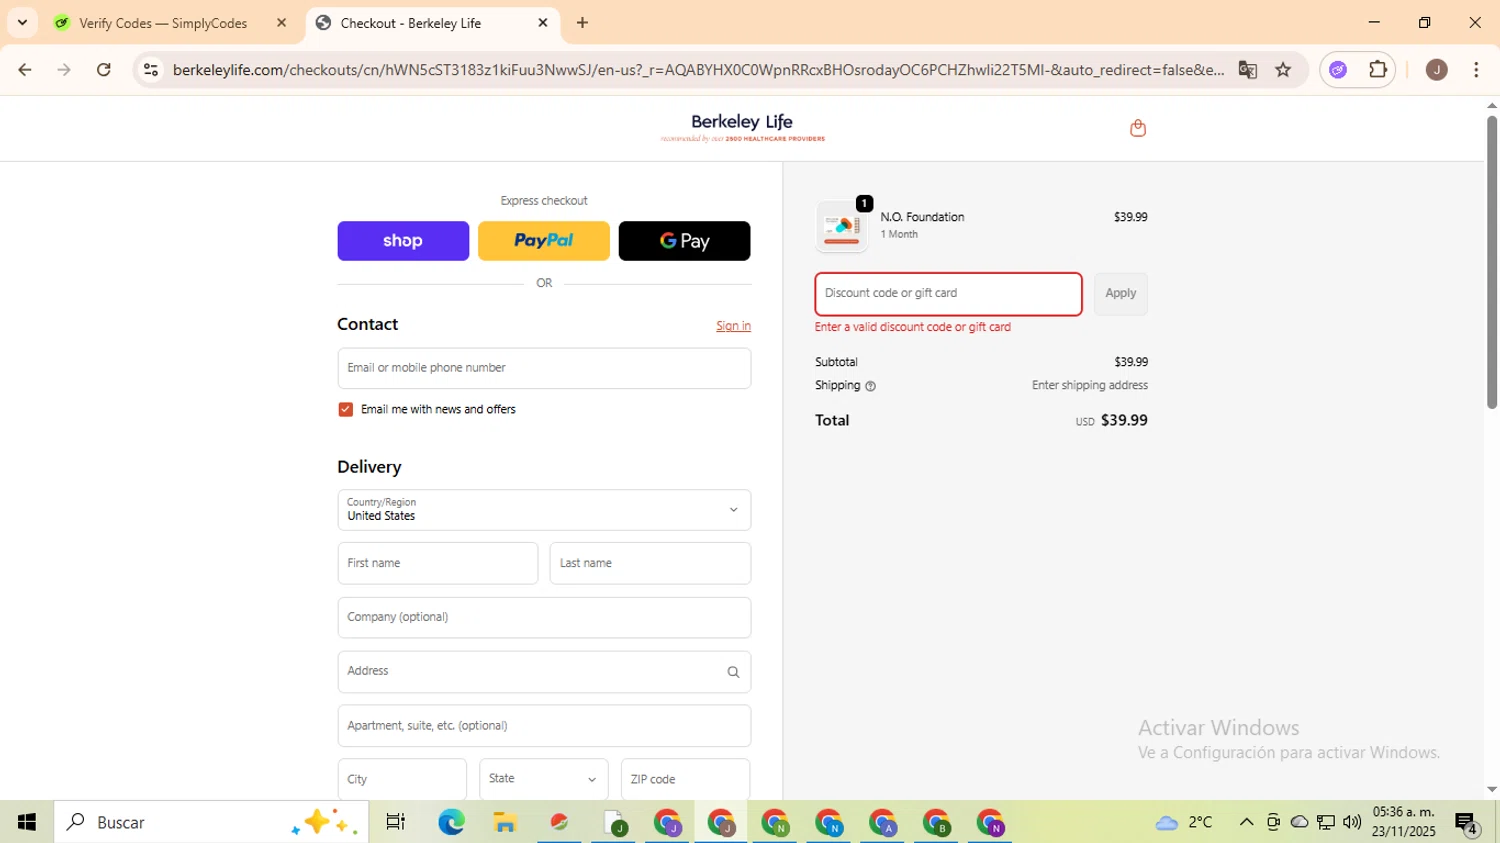Click the address search magnifier icon
Image resolution: width=1500 pixels, height=843 pixels.
click(733, 672)
